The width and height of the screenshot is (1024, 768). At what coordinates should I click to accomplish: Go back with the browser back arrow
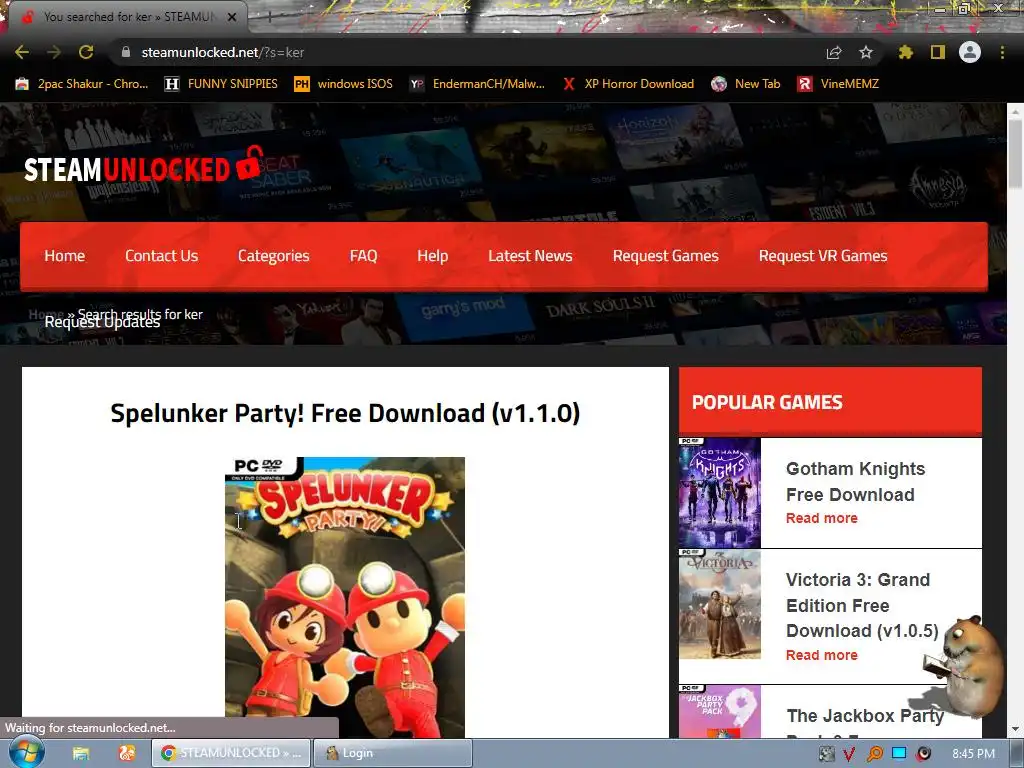coord(22,52)
